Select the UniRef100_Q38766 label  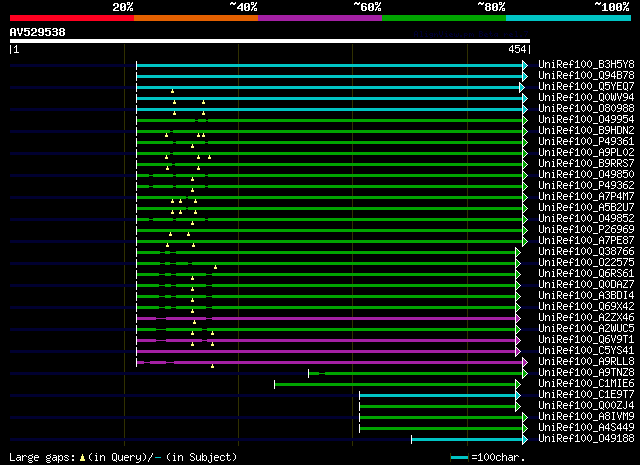click(586, 252)
